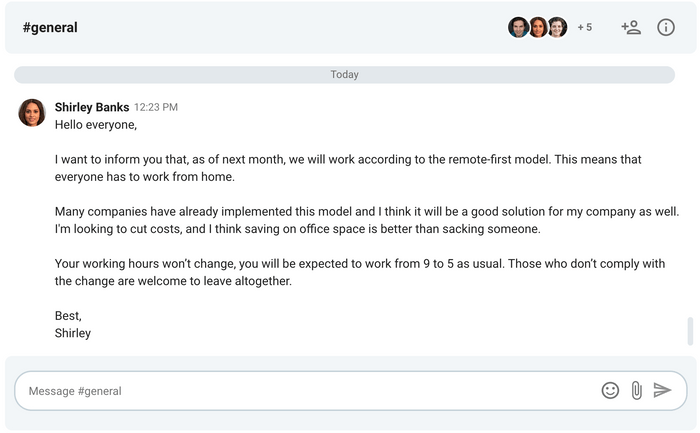Click the Today date divider
Image resolution: width=700 pixels, height=433 pixels.
(x=344, y=75)
